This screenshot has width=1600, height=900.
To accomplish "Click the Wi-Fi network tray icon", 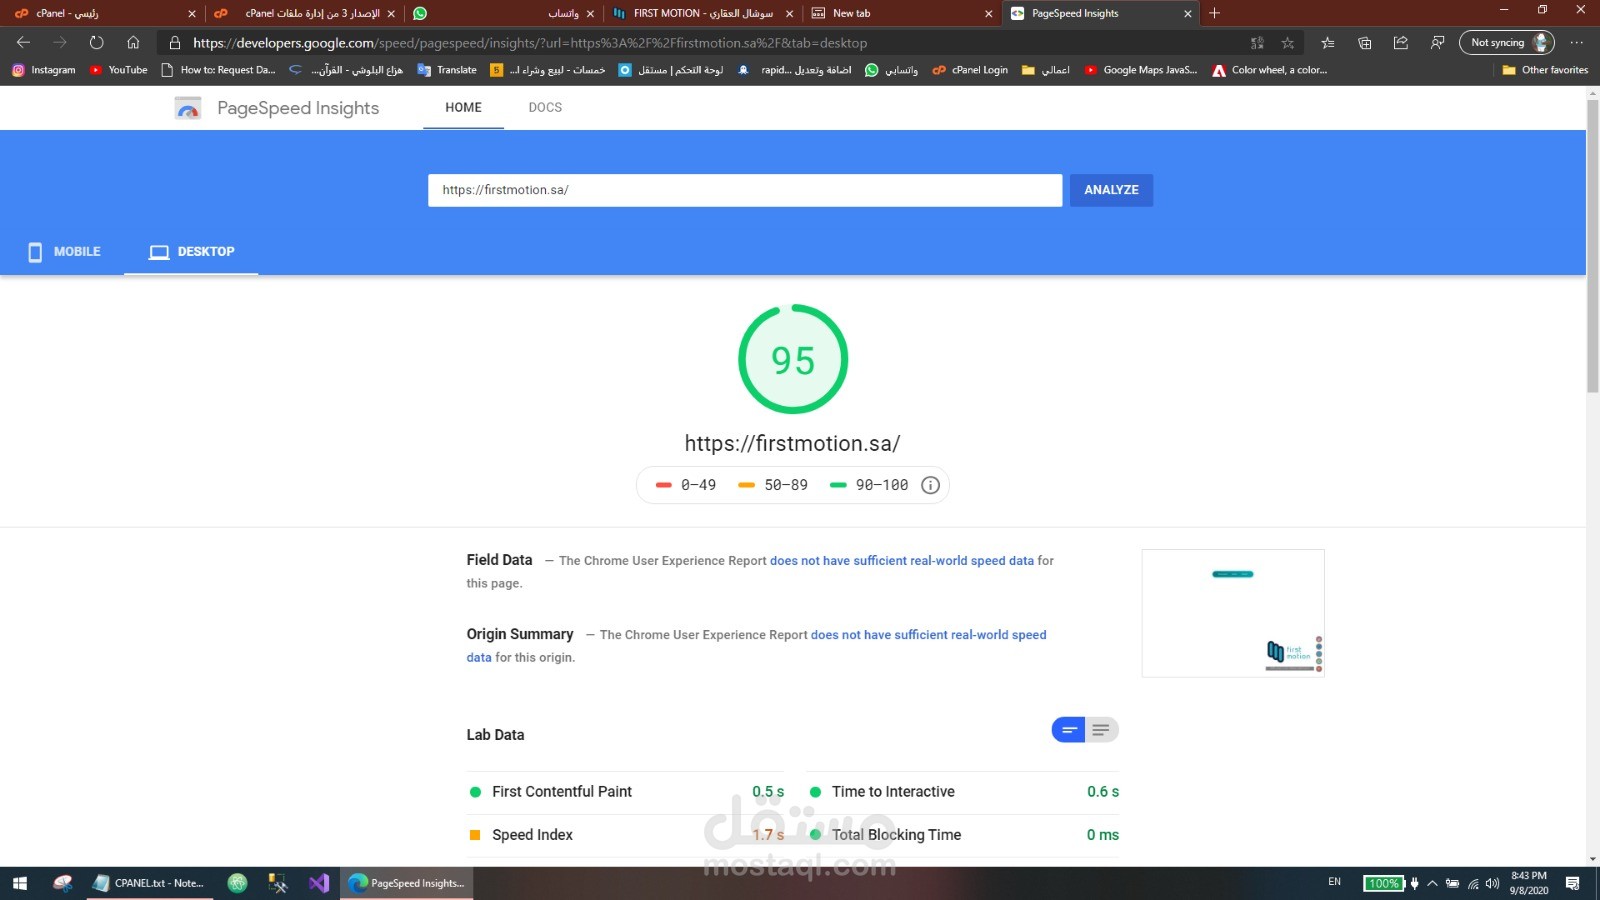I will [1472, 883].
